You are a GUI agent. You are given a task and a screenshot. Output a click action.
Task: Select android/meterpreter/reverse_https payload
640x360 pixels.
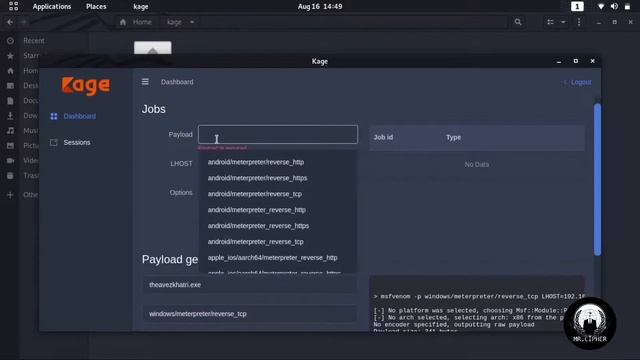[258, 178]
